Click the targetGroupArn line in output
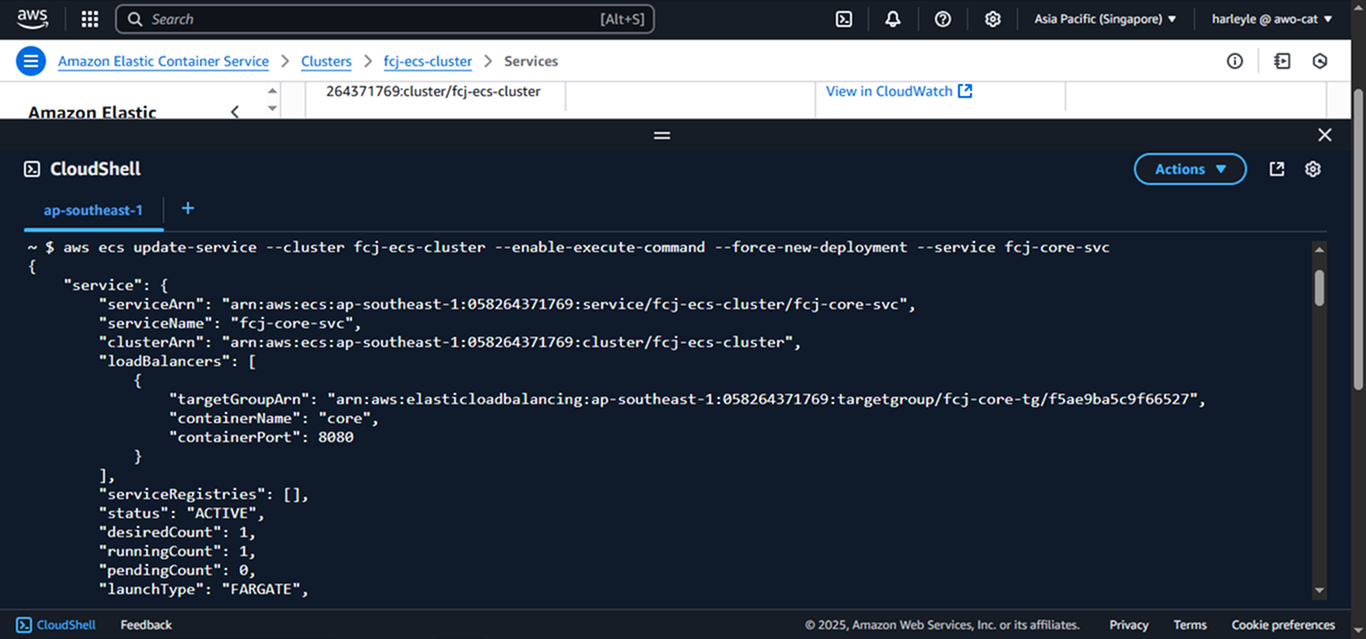The width and height of the screenshot is (1366, 639). click(x=688, y=399)
